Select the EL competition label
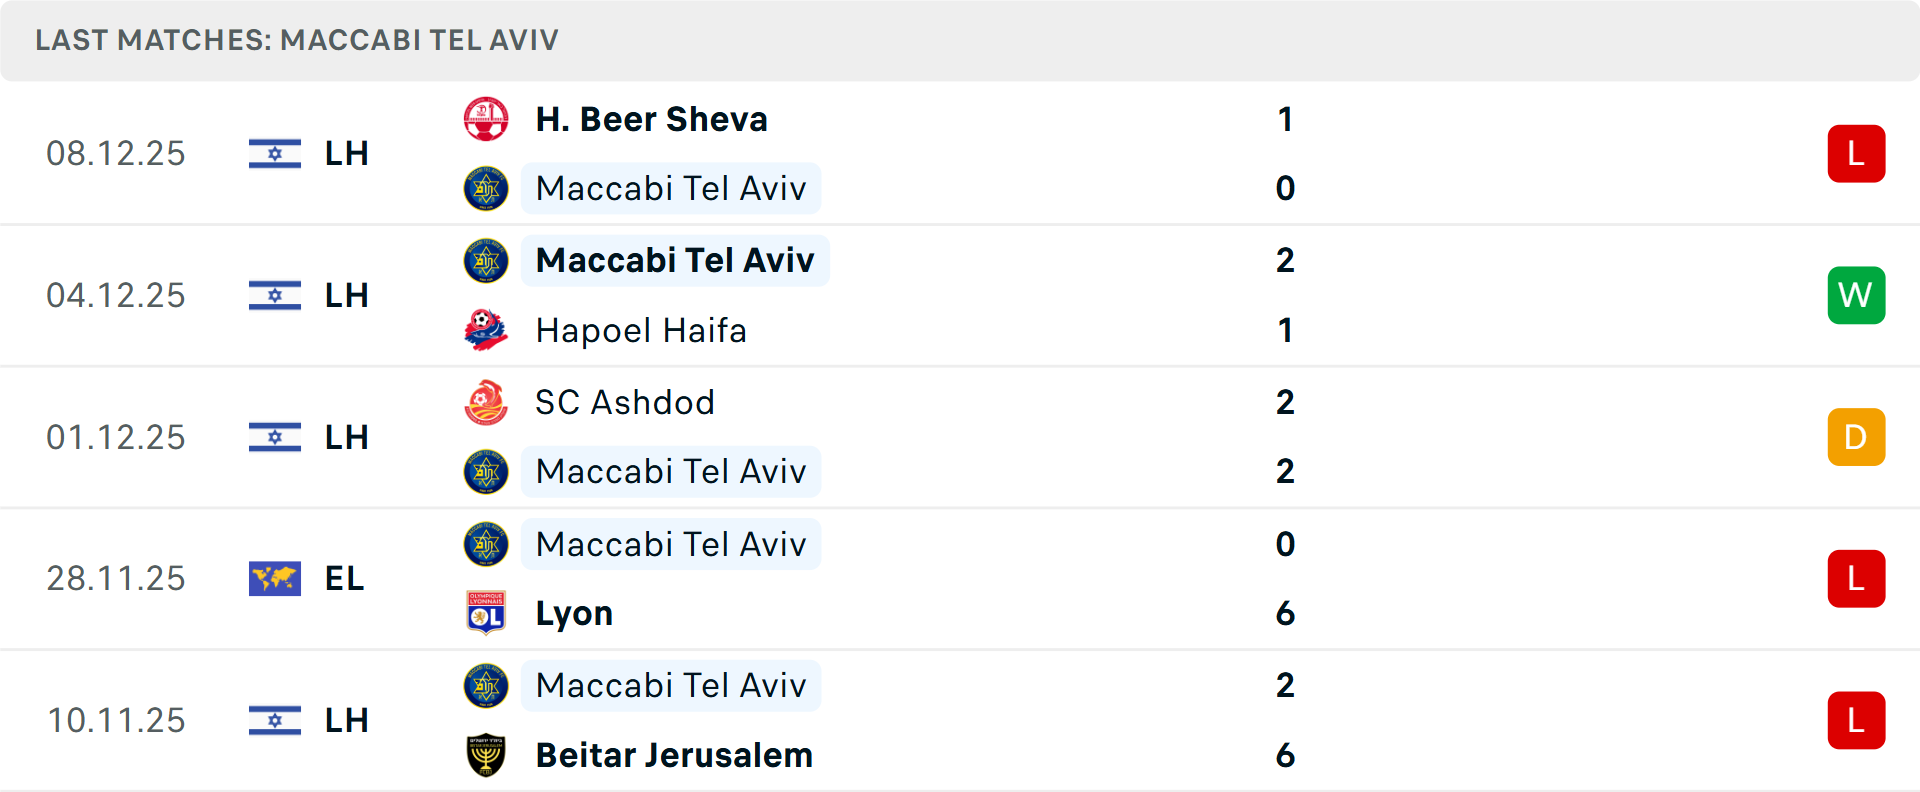The width and height of the screenshot is (1920, 792). tap(341, 578)
